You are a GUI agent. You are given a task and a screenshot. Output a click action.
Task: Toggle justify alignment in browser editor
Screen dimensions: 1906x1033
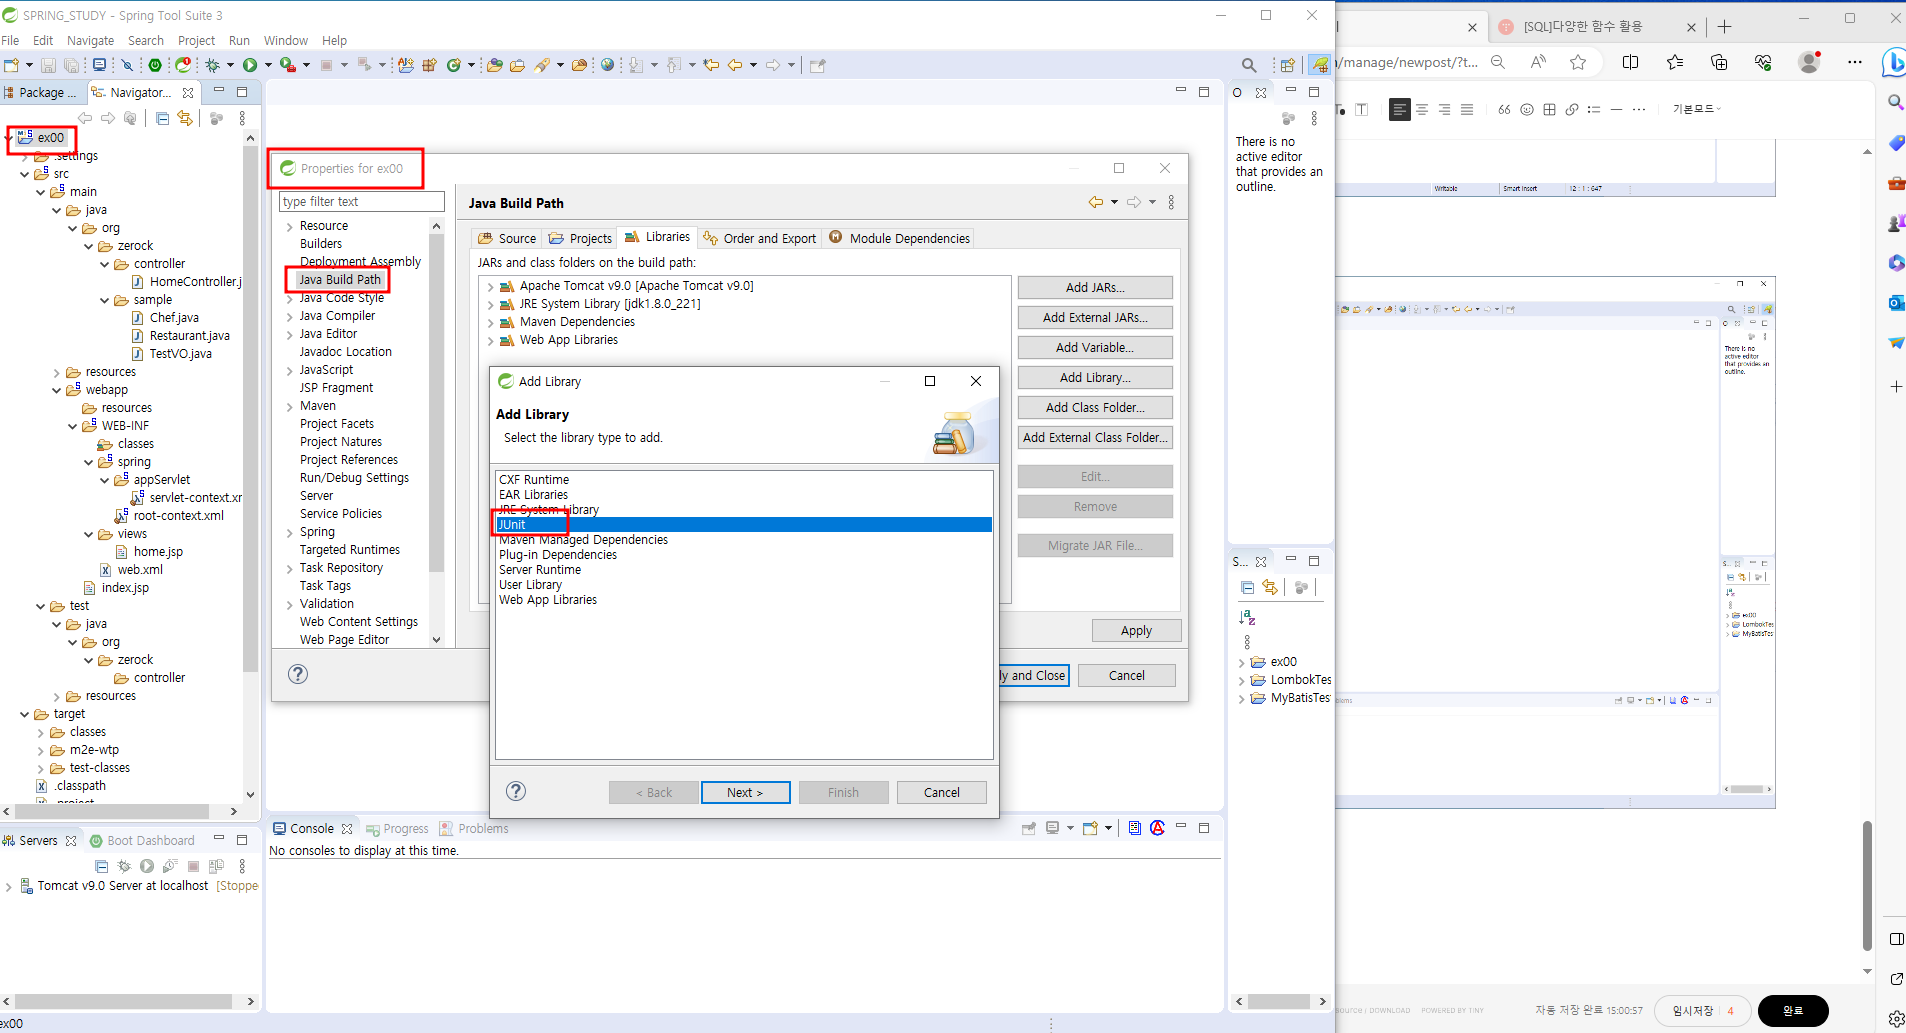(x=1467, y=110)
